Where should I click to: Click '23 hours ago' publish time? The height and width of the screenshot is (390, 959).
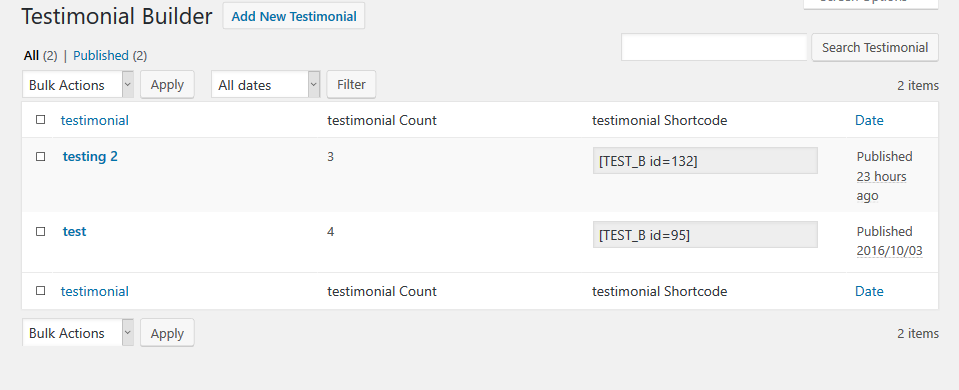(x=881, y=186)
